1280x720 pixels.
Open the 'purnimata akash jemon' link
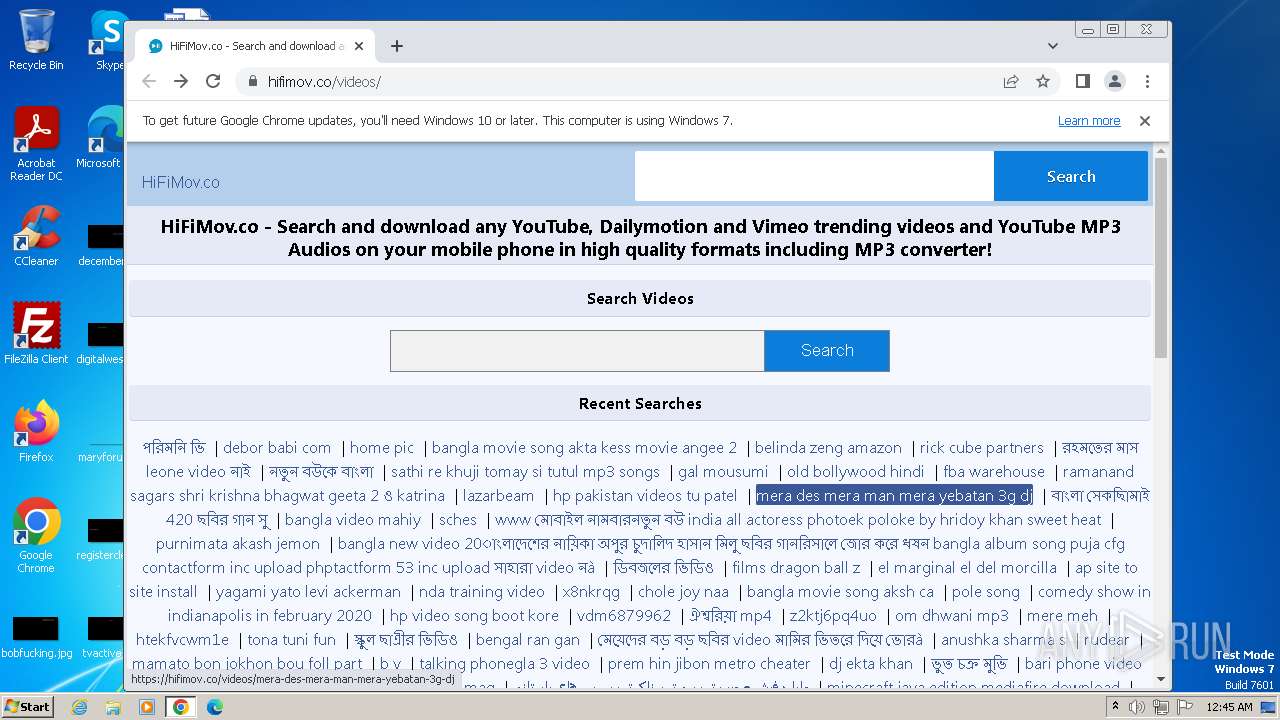[238, 544]
